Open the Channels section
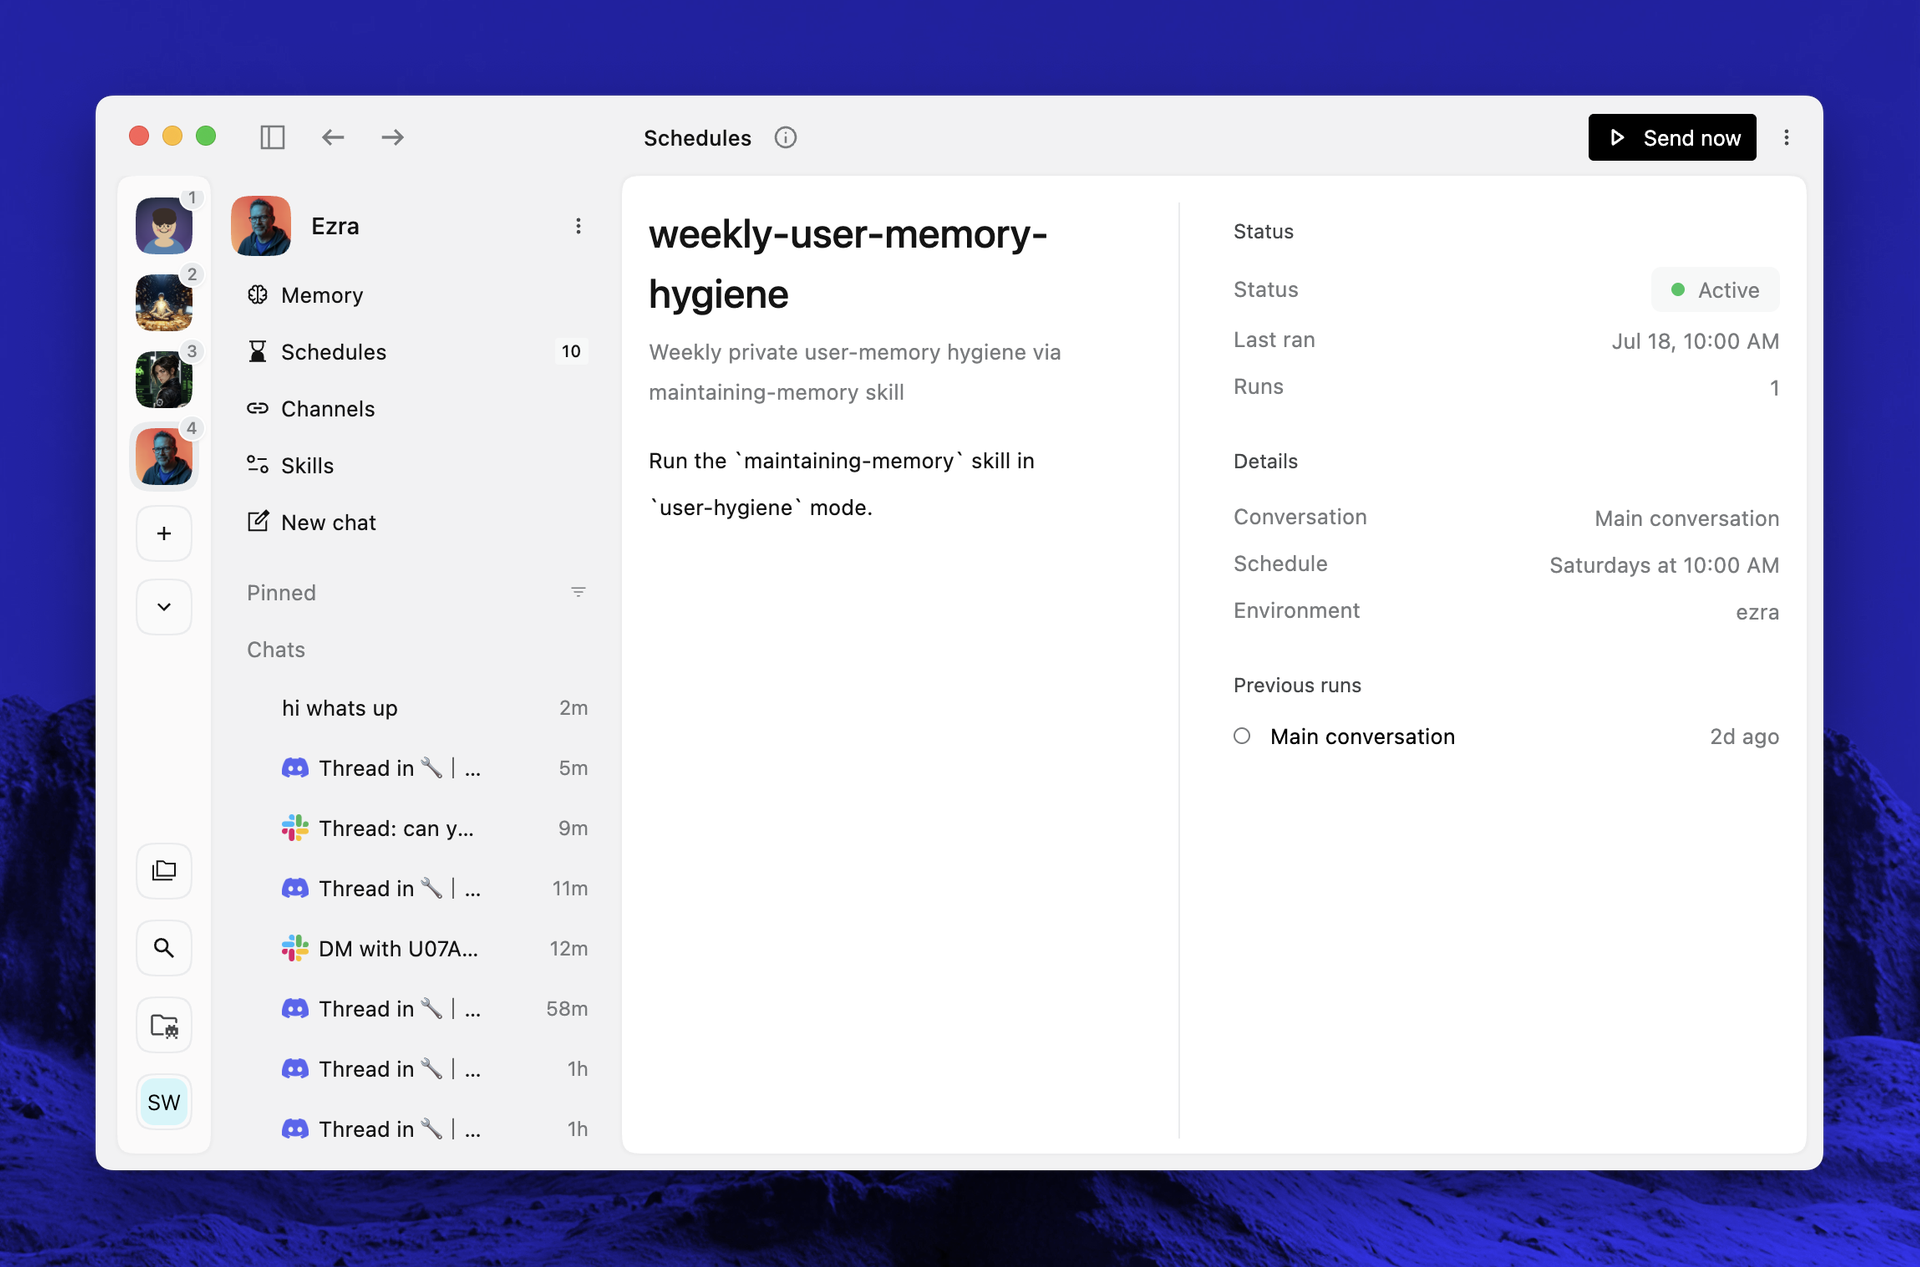The image size is (1920, 1267). tap(418, 409)
